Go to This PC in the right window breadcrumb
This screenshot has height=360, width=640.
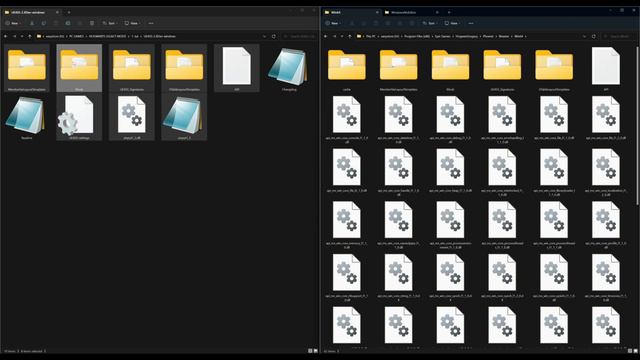click(371, 36)
